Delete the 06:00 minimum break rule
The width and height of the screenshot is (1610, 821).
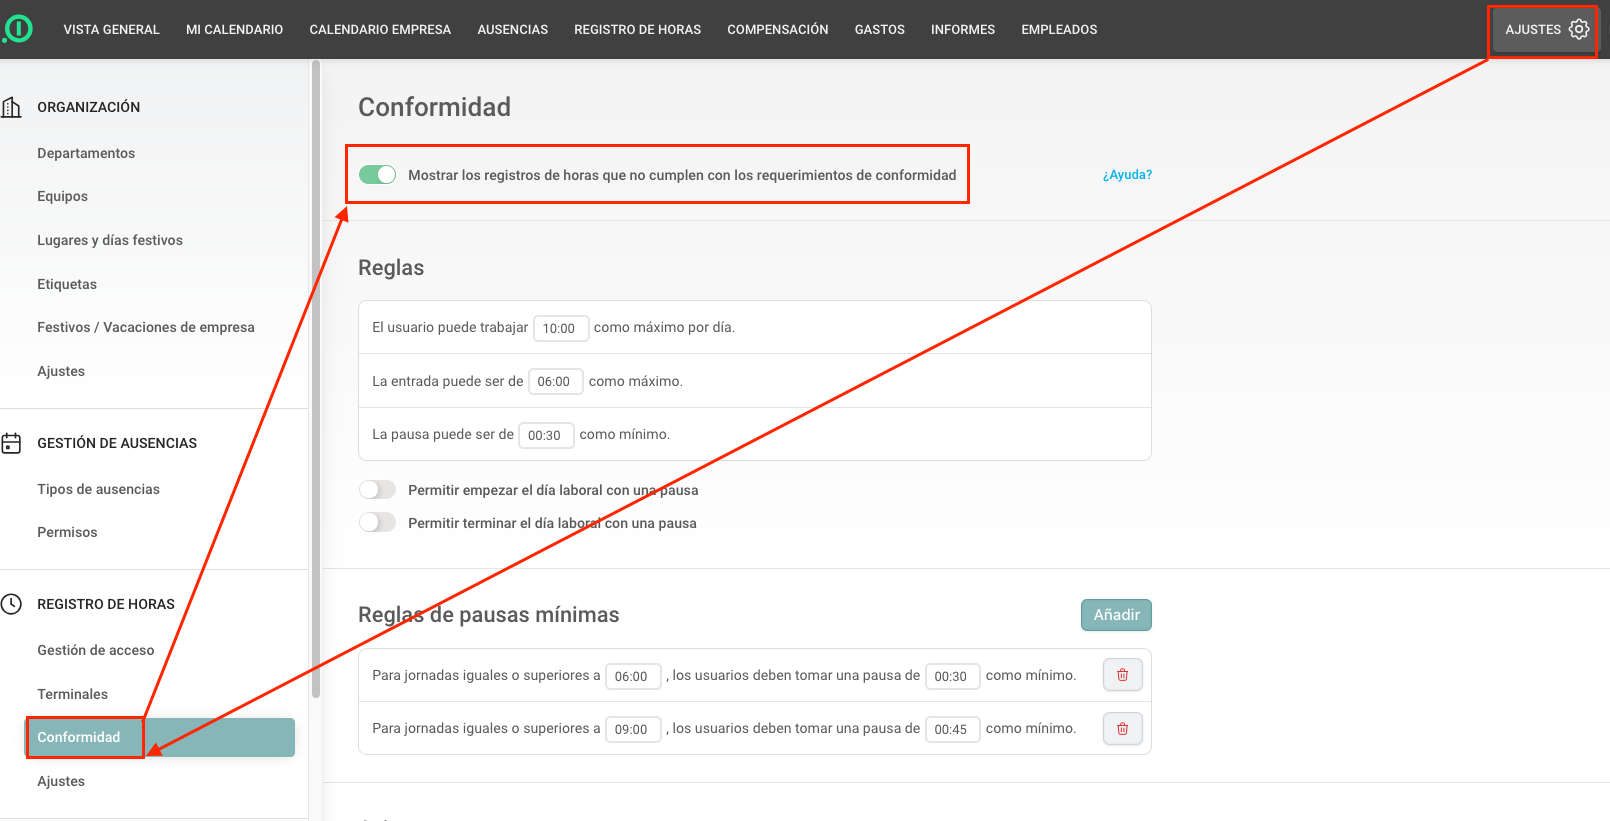click(x=1122, y=675)
